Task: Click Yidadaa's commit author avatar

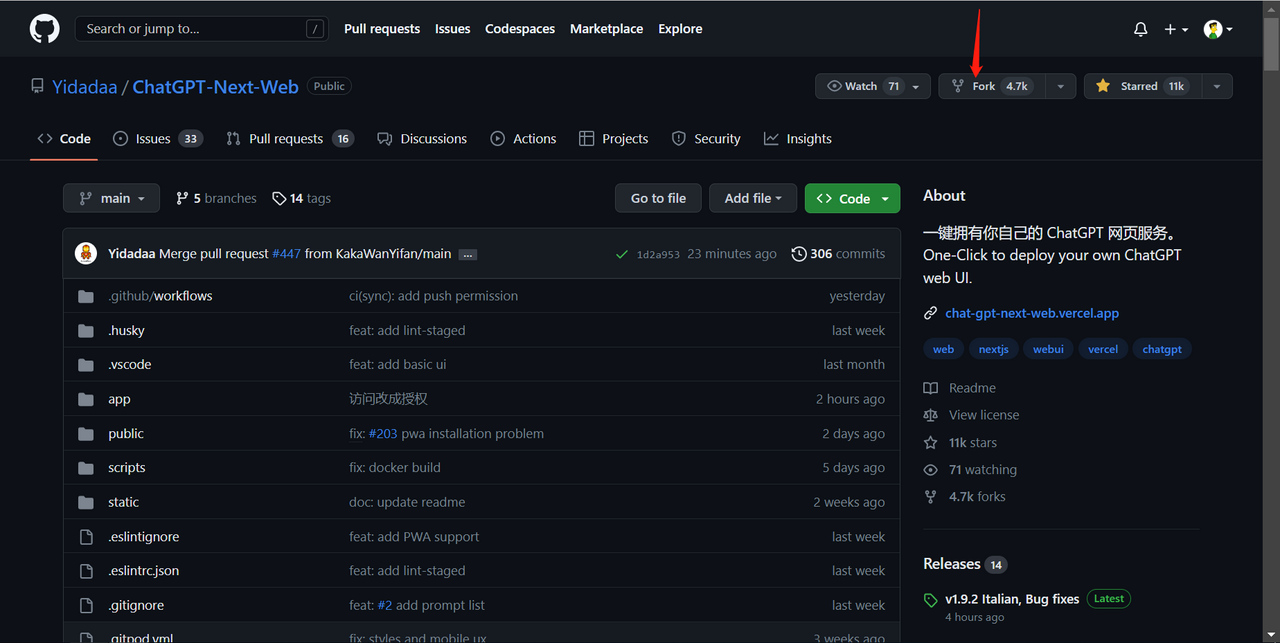Action: pos(86,253)
